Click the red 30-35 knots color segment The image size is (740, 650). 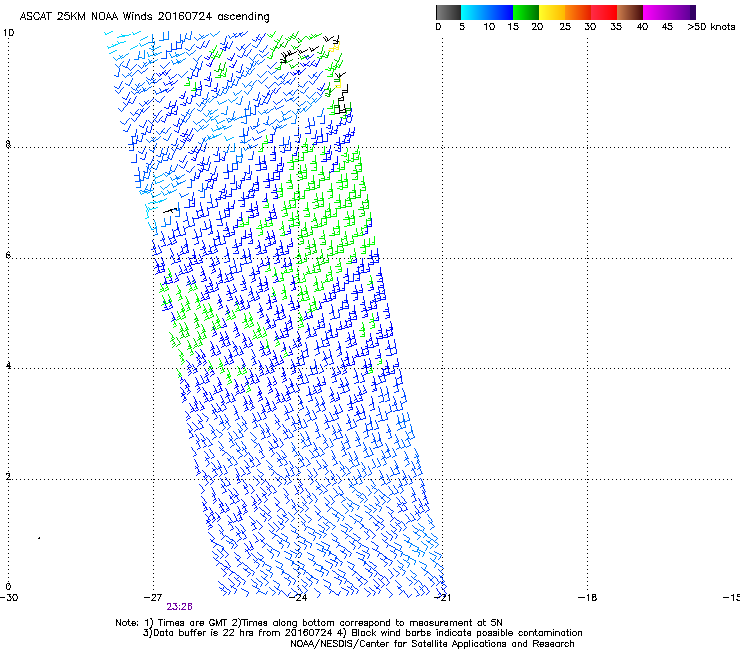pos(604,12)
